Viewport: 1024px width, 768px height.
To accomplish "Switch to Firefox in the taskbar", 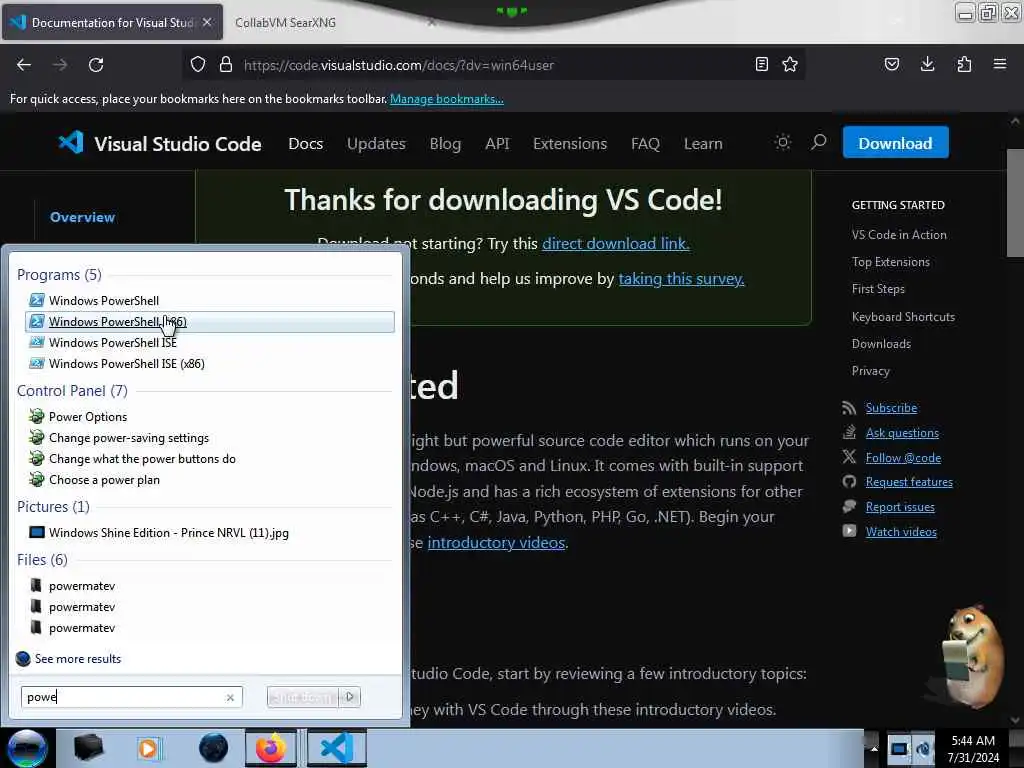I will point(271,748).
